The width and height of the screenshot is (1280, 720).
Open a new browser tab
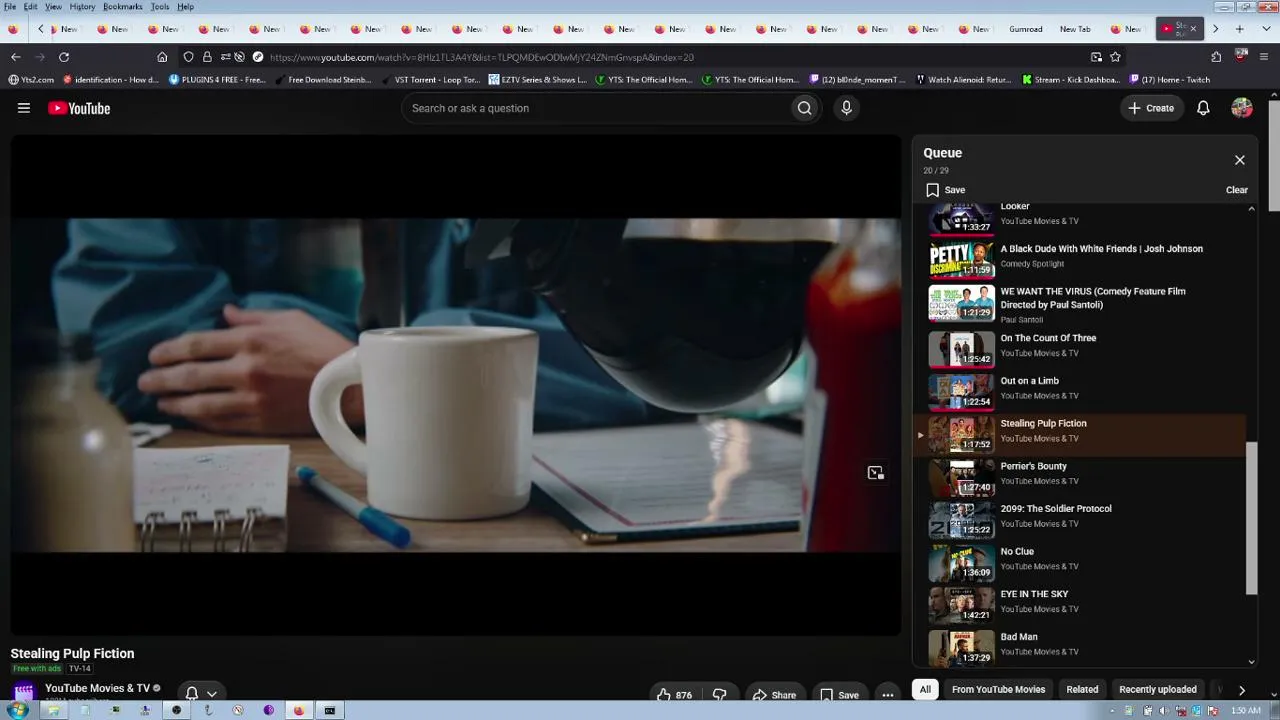[x=1240, y=29]
